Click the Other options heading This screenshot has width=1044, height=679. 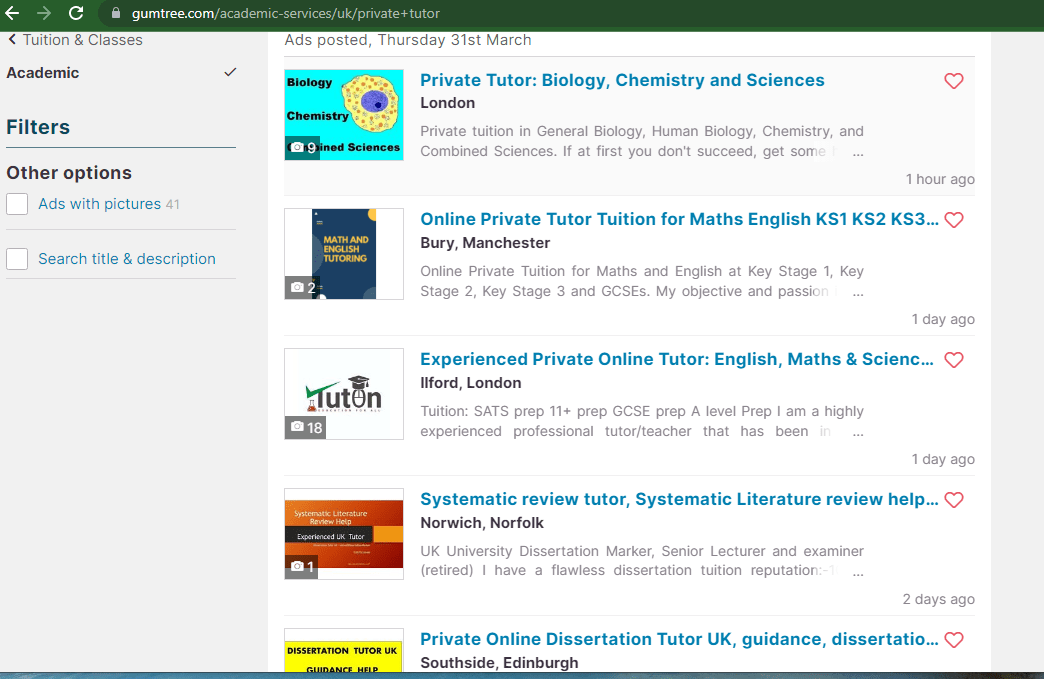[x=69, y=172]
